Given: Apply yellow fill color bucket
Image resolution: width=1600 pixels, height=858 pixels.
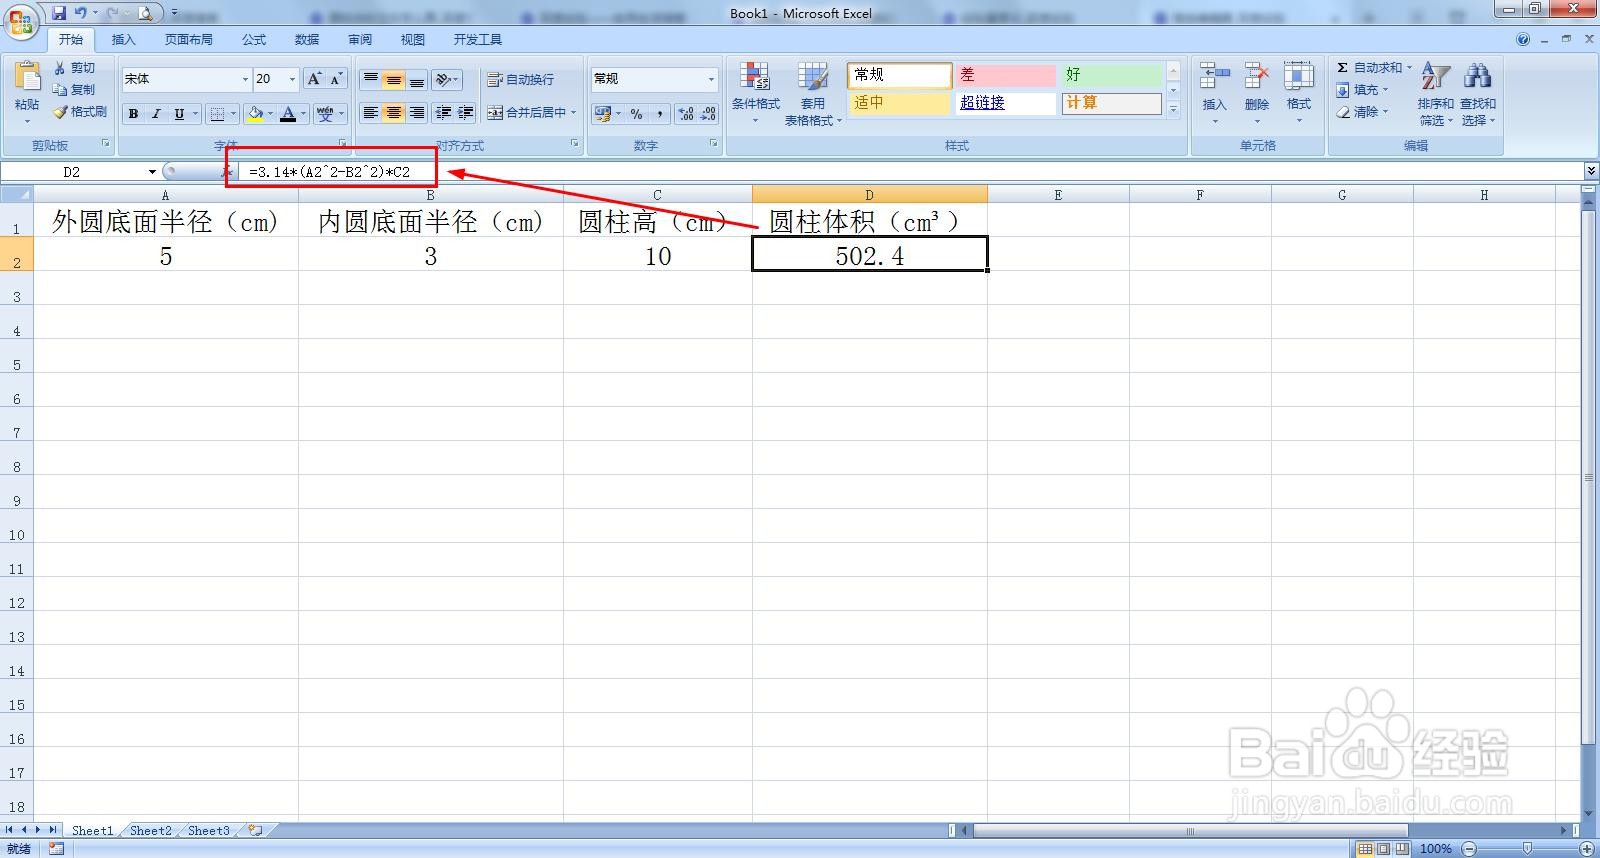Looking at the screenshot, I should tap(255, 114).
